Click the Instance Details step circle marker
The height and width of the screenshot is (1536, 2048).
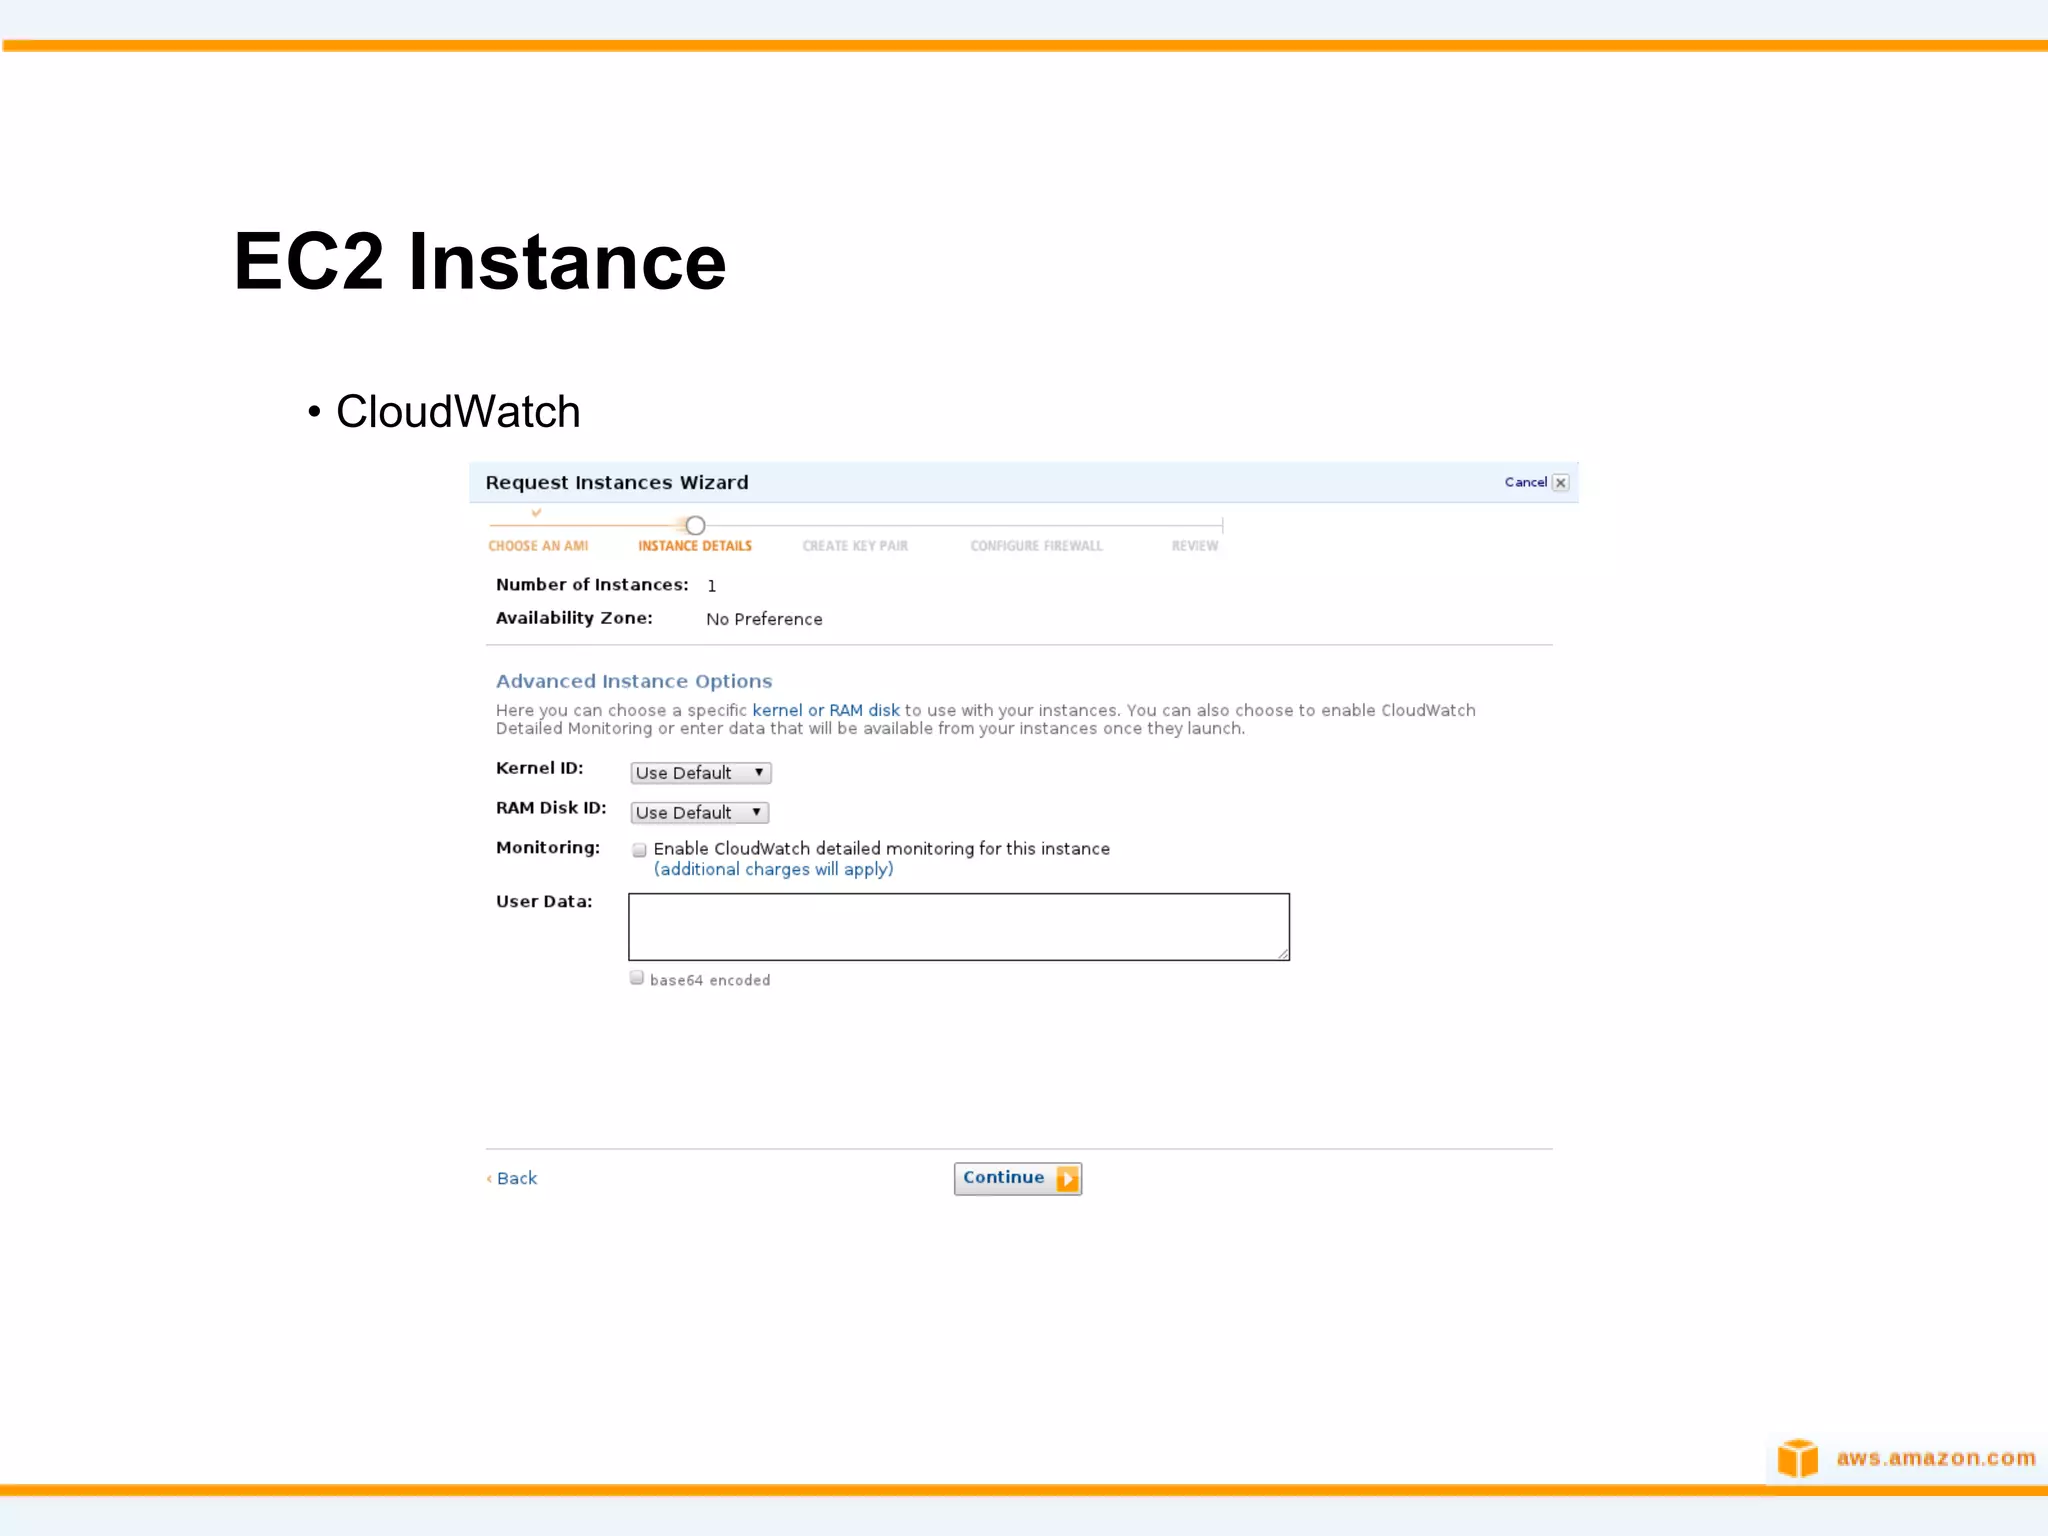[695, 525]
